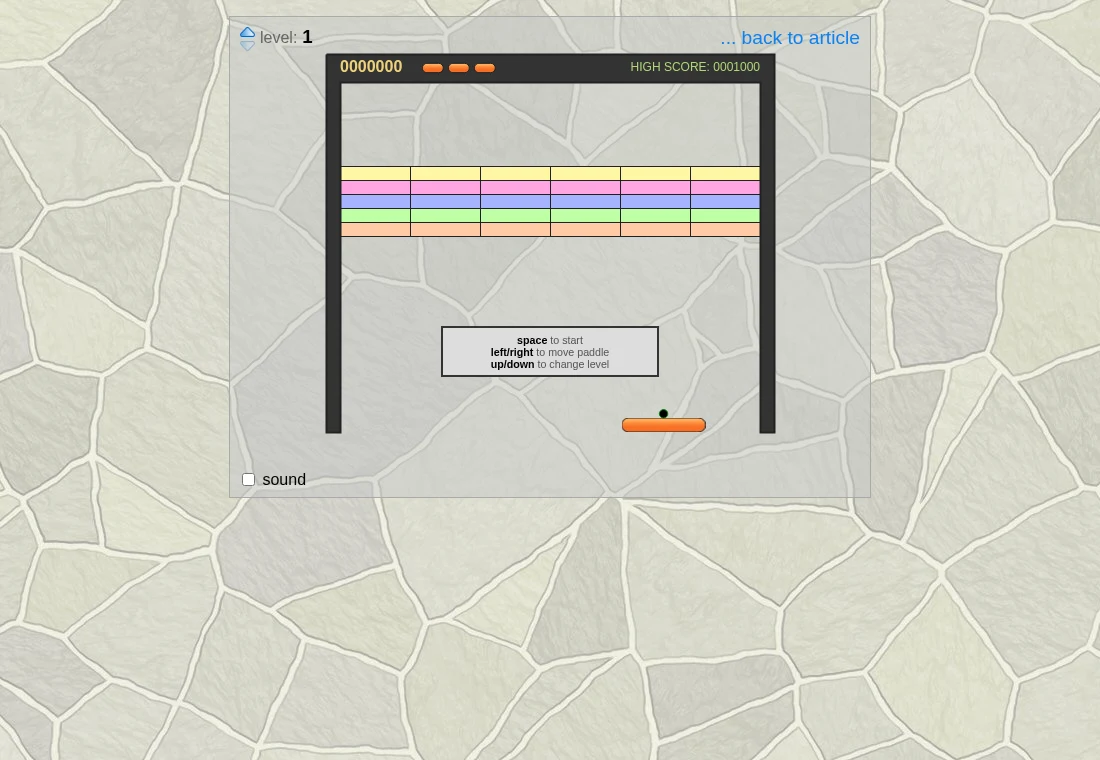
Task: Decrease level with the down arrow
Action: 248,46
